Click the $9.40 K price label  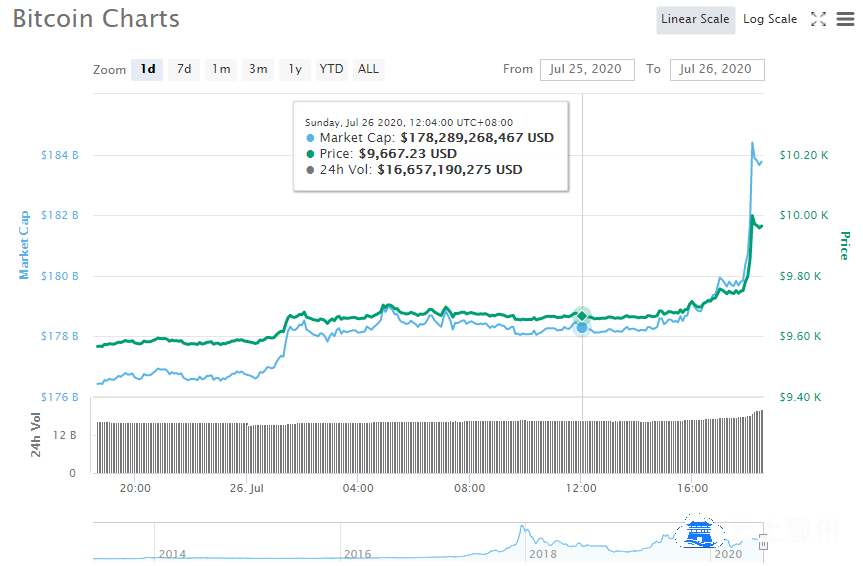coord(800,397)
